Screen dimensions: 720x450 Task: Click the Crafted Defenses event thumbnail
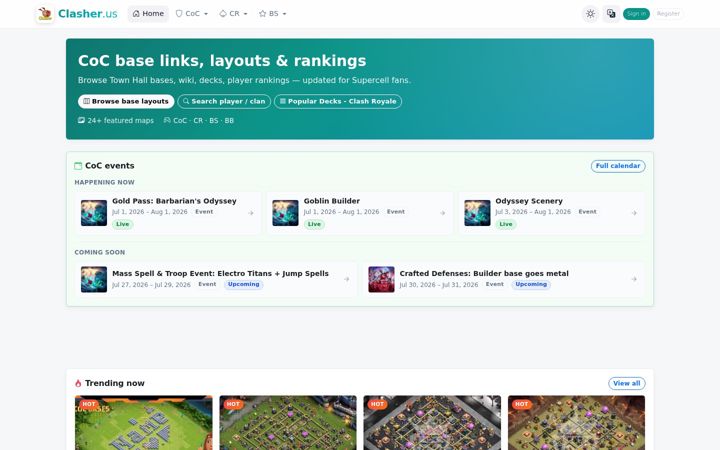click(x=381, y=279)
